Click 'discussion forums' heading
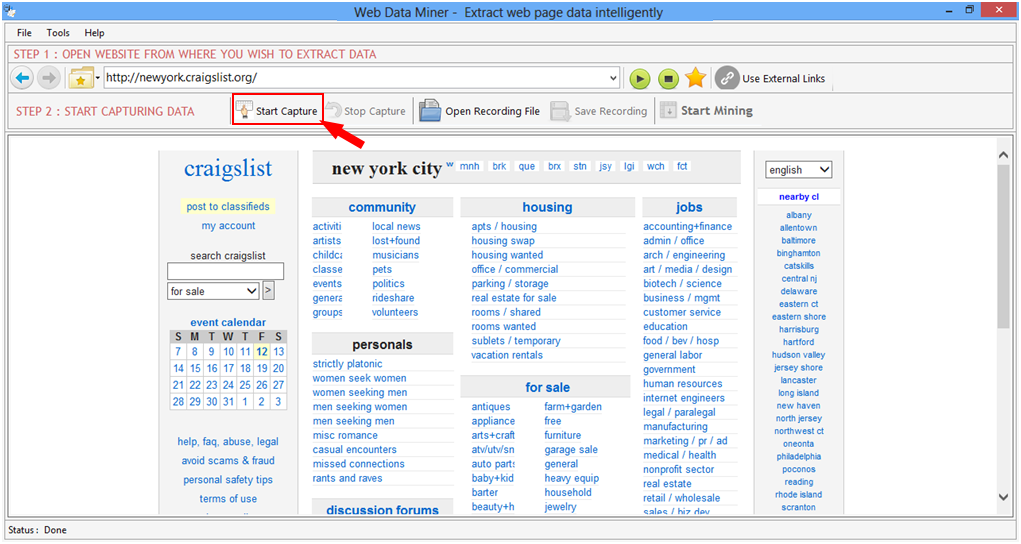This screenshot has width=1021, height=544. pos(383,510)
